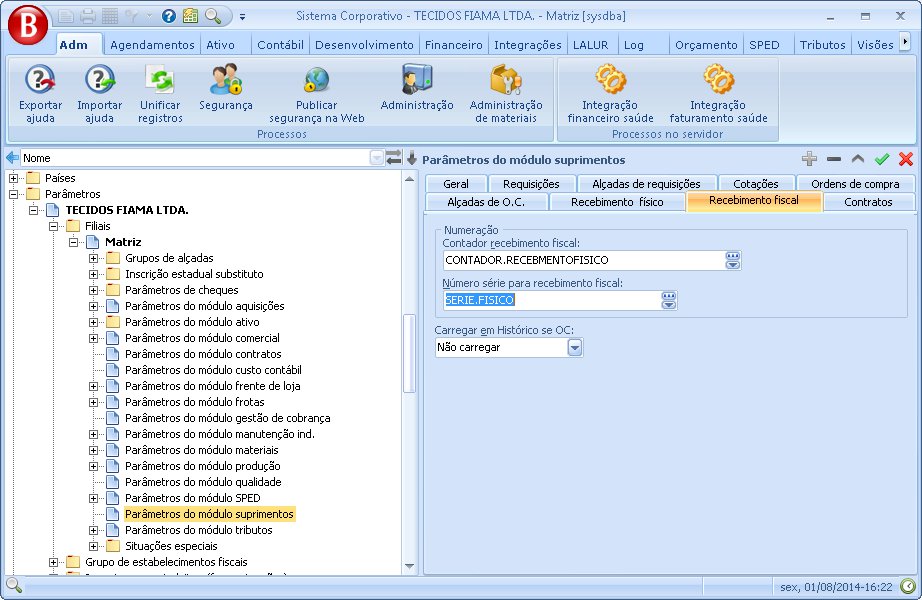Collapse the Parâmetros tree node

coord(14,194)
